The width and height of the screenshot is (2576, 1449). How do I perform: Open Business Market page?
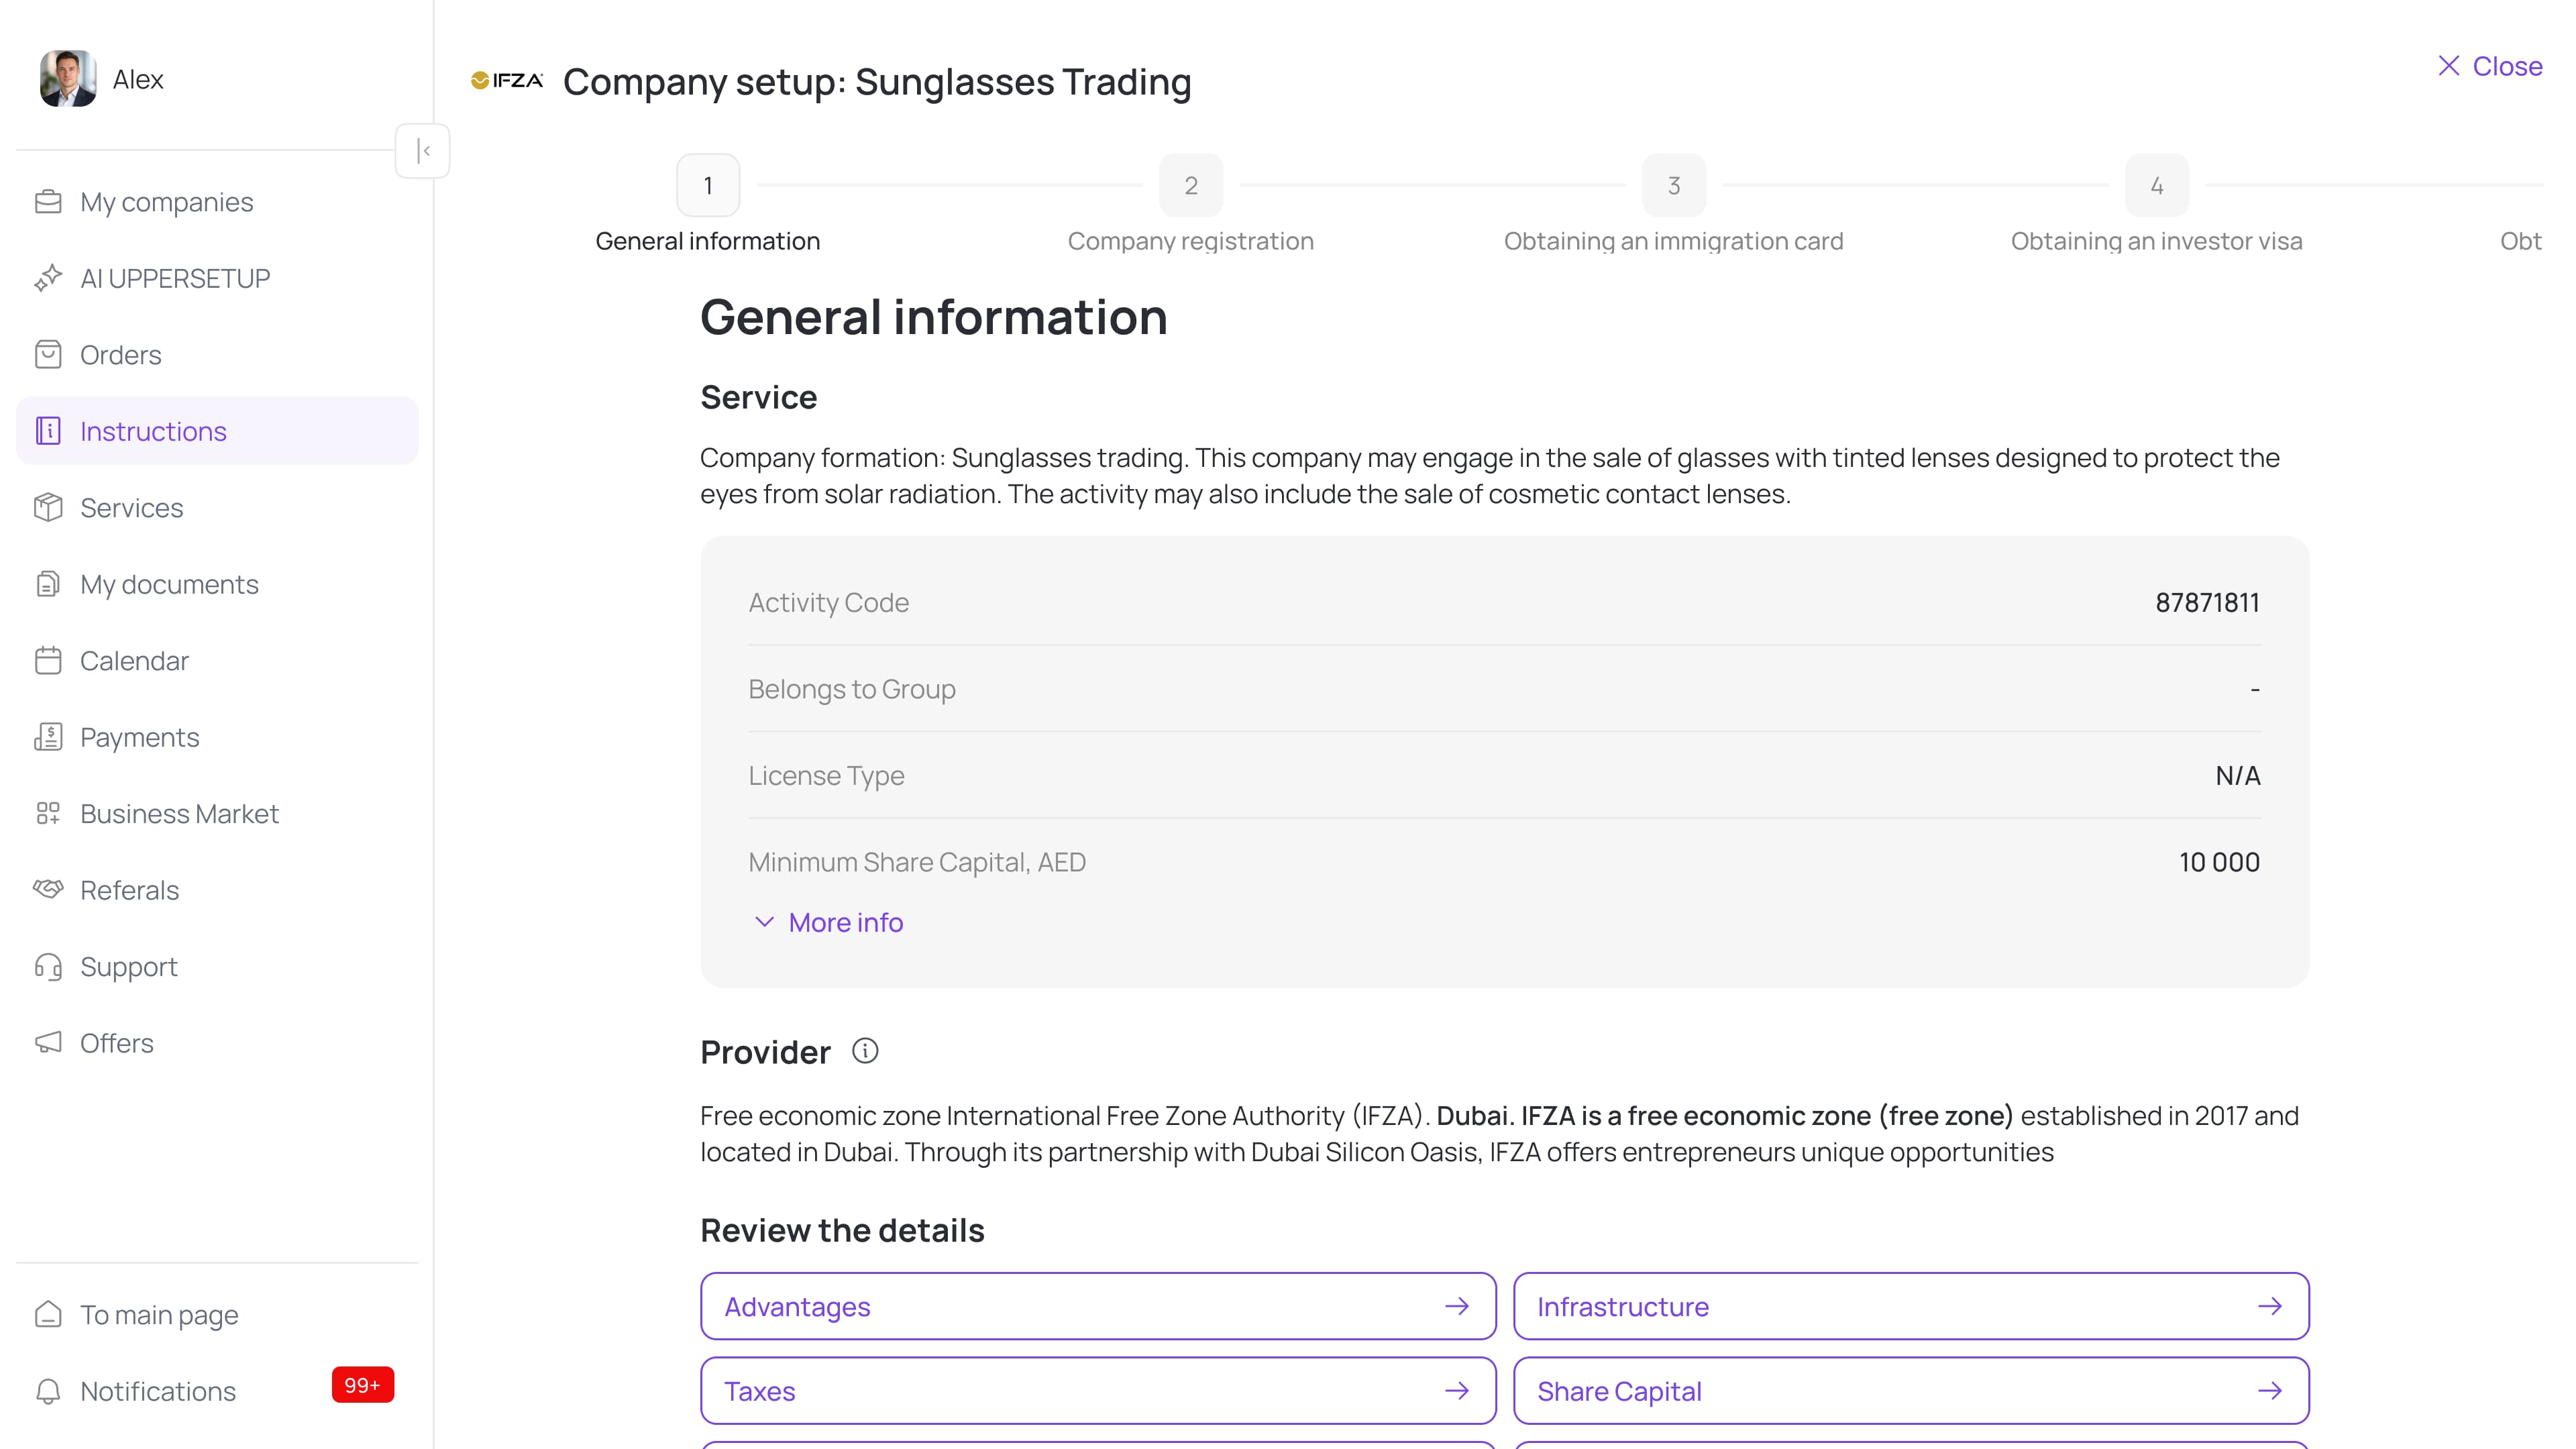click(217, 814)
